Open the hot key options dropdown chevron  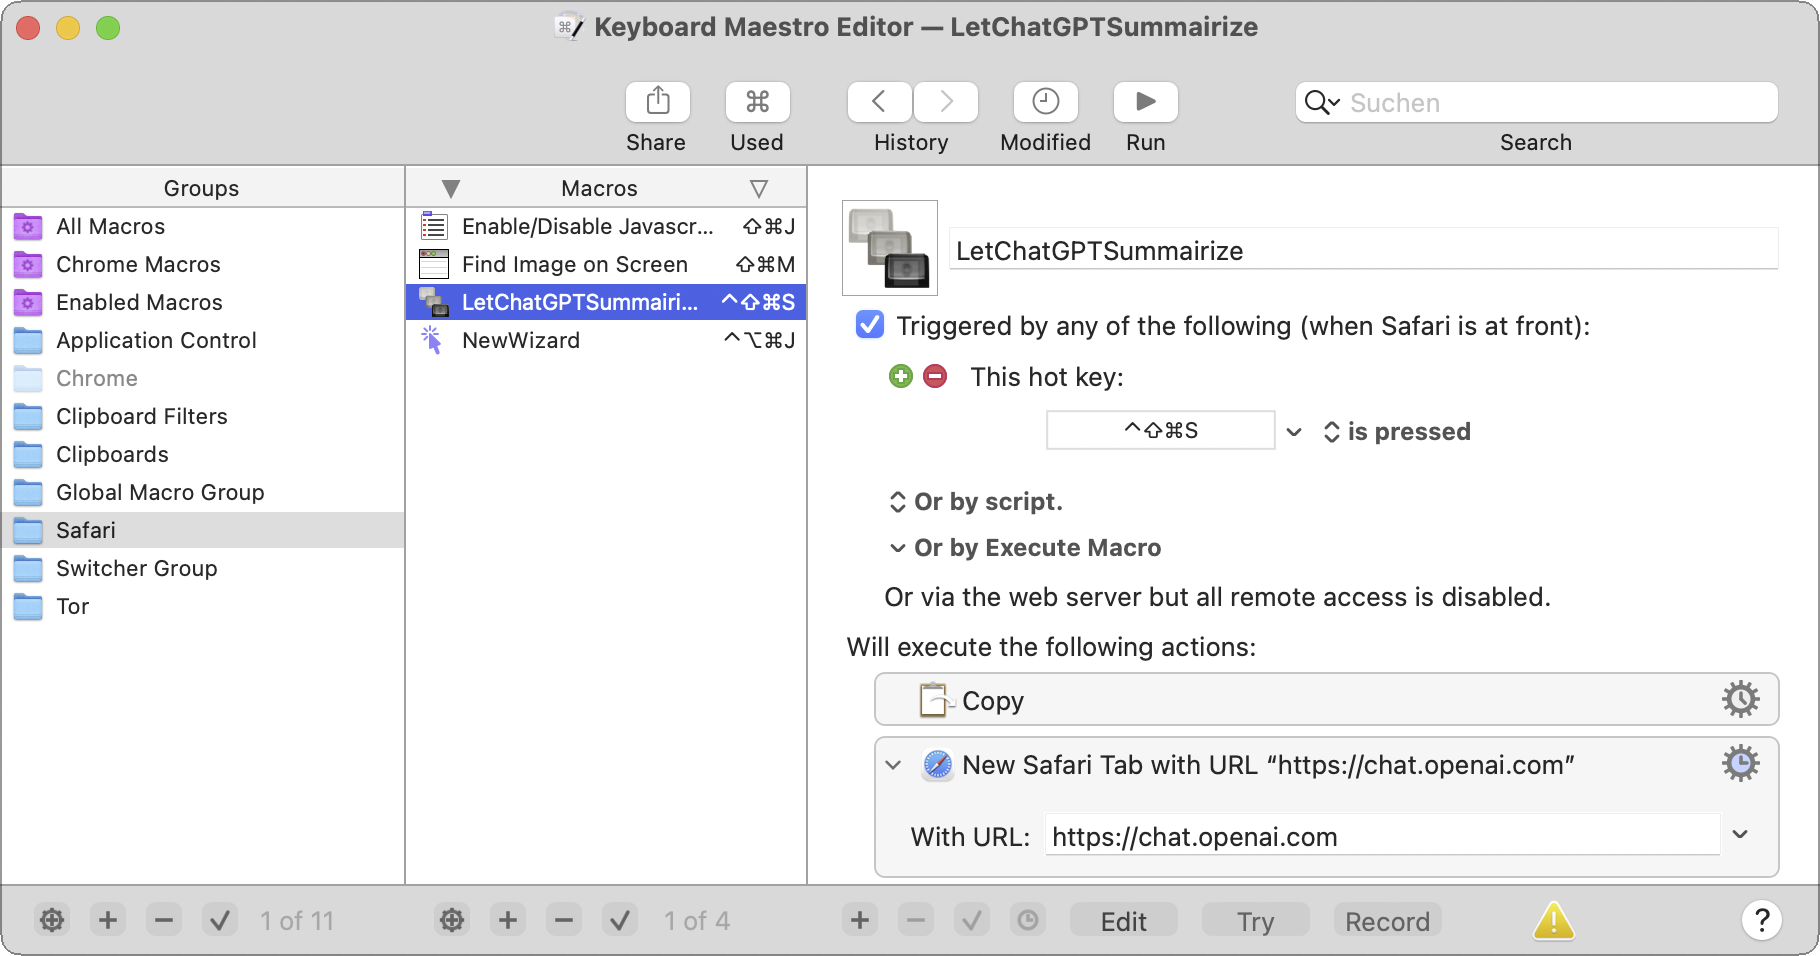(1294, 432)
